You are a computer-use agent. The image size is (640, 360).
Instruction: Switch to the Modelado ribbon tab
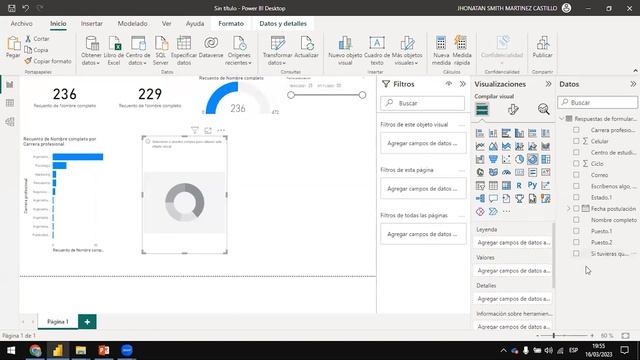132,24
